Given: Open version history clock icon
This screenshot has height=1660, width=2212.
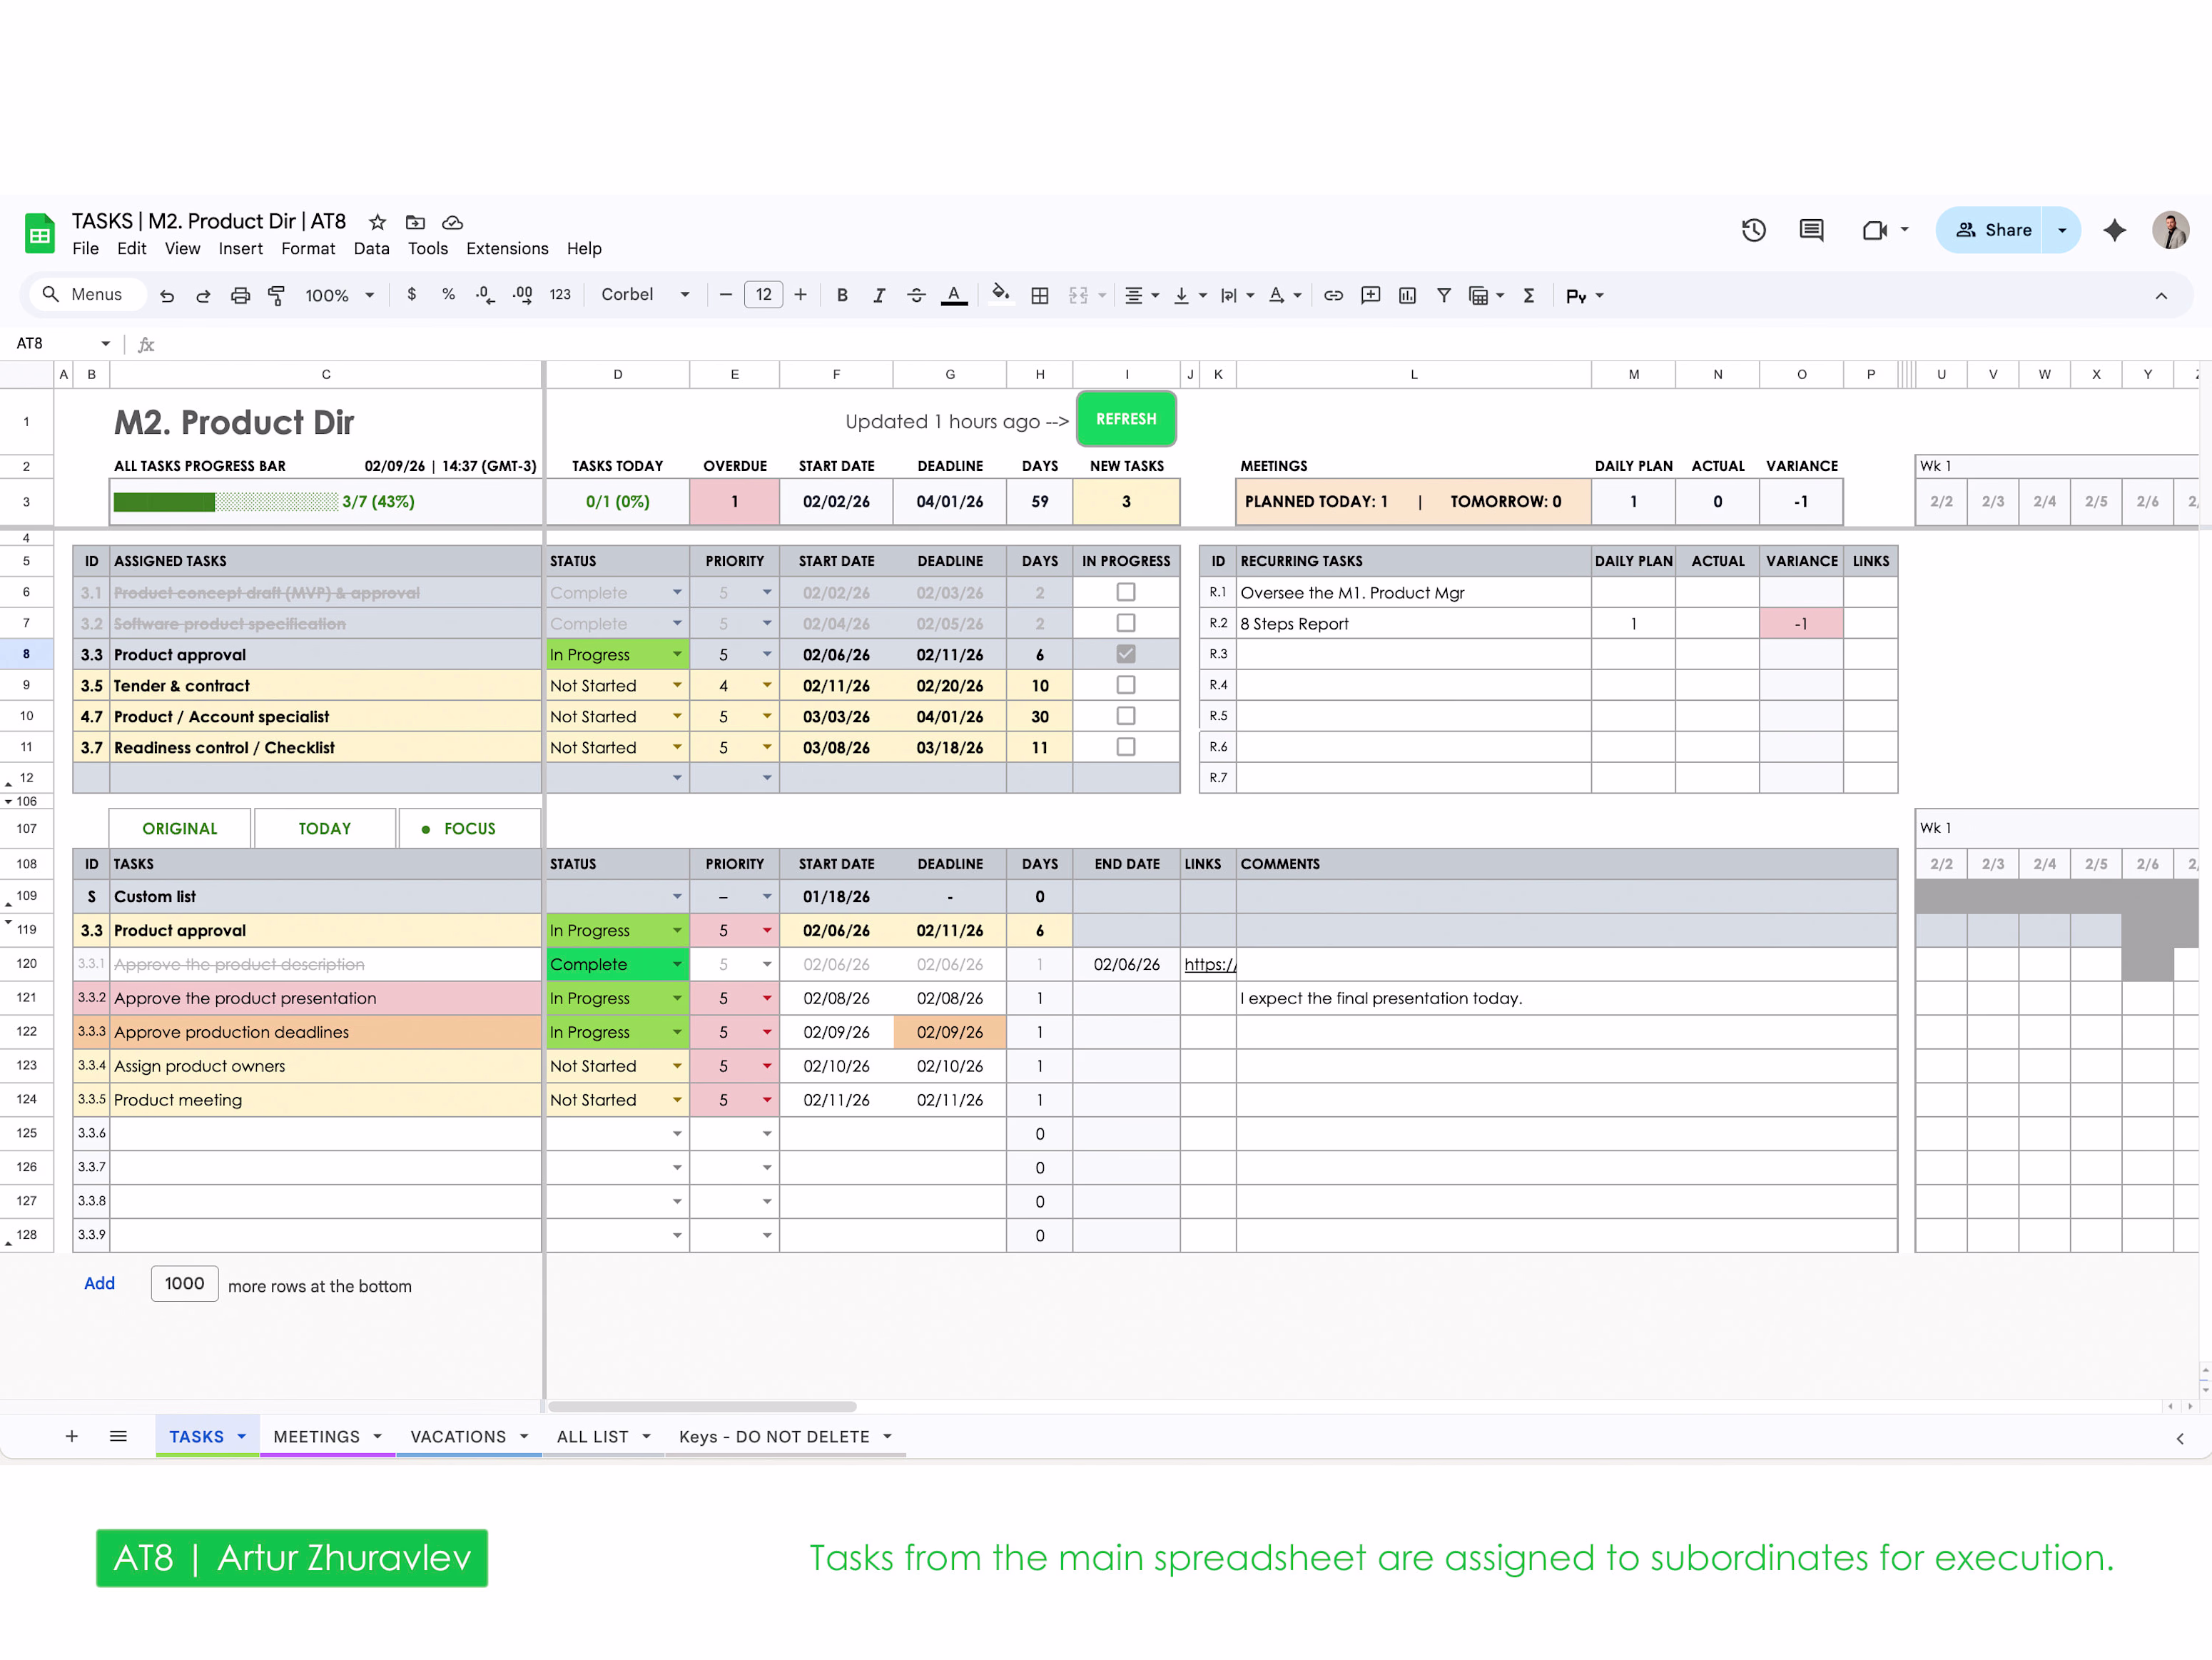Looking at the screenshot, I should point(1753,230).
